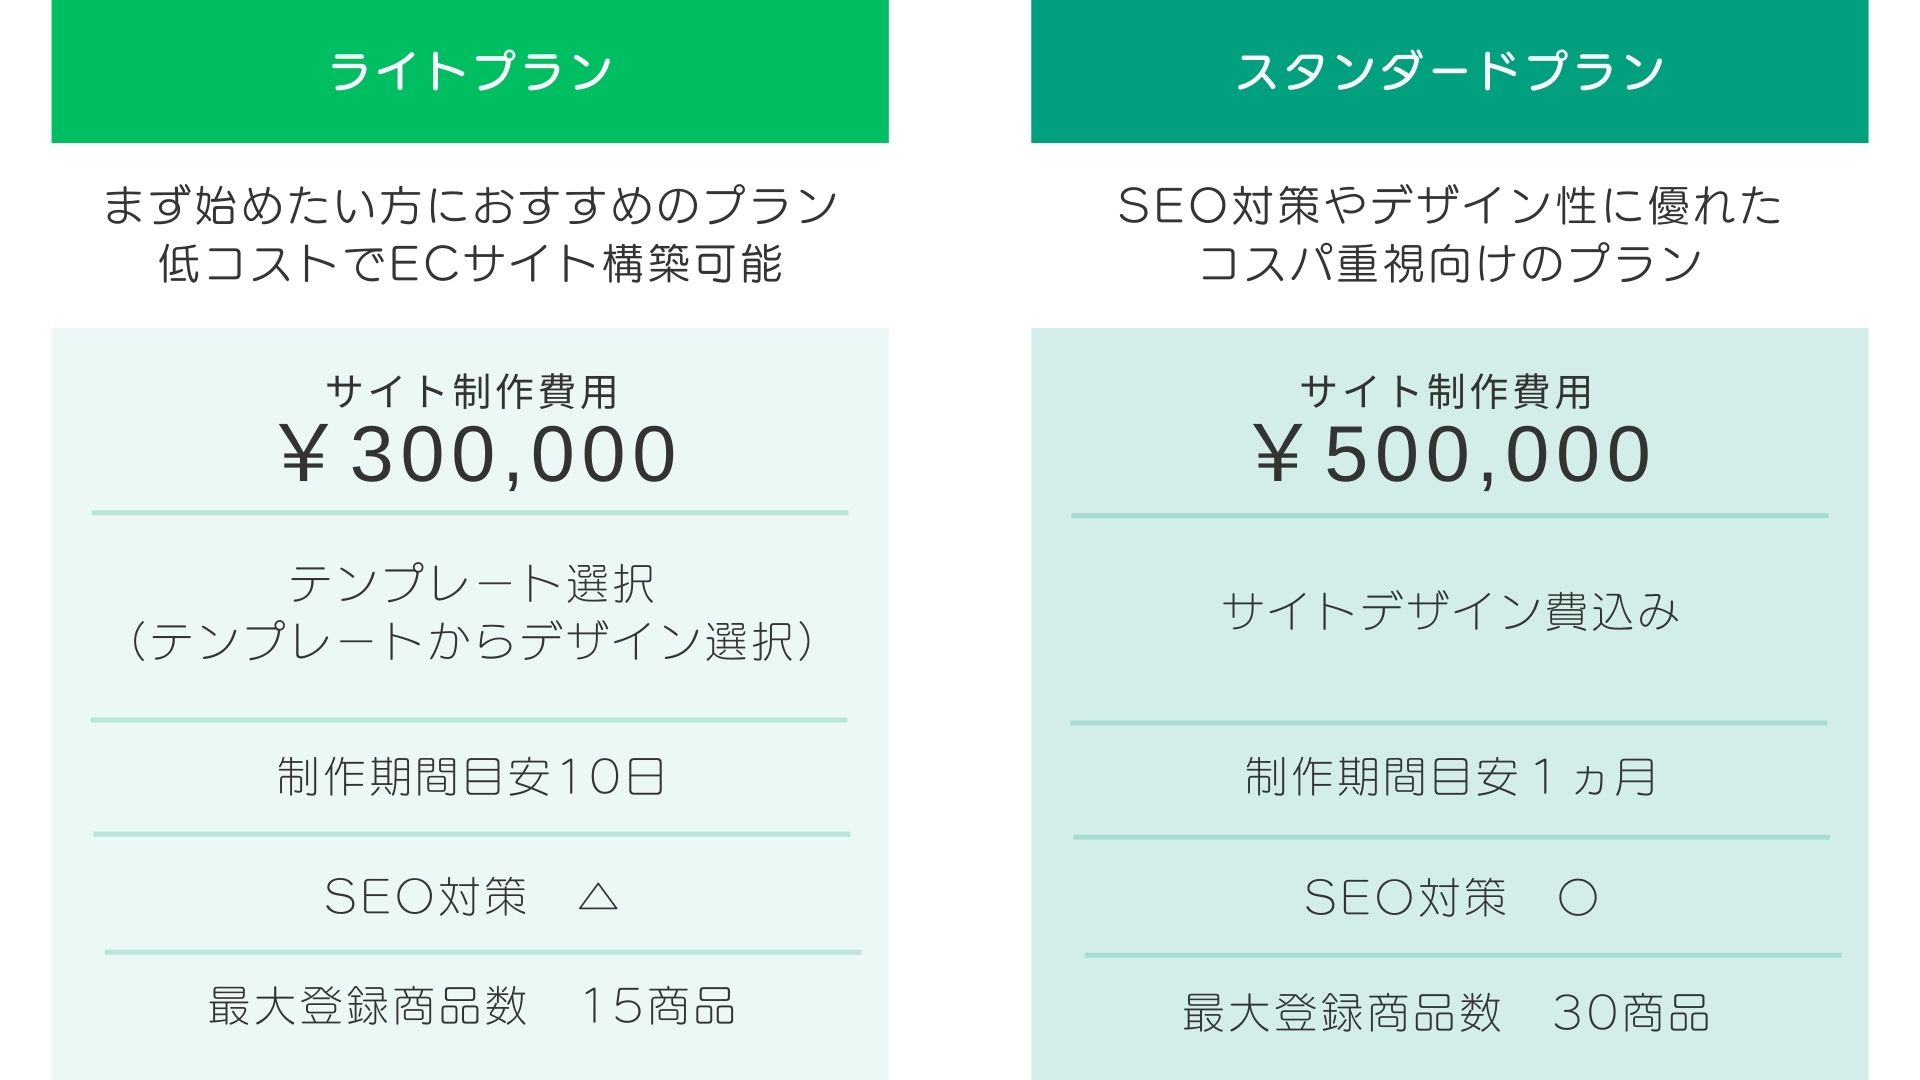1920x1080 pixels.
Task: Click the テンプレート選択 text
Action: point(471,584)
